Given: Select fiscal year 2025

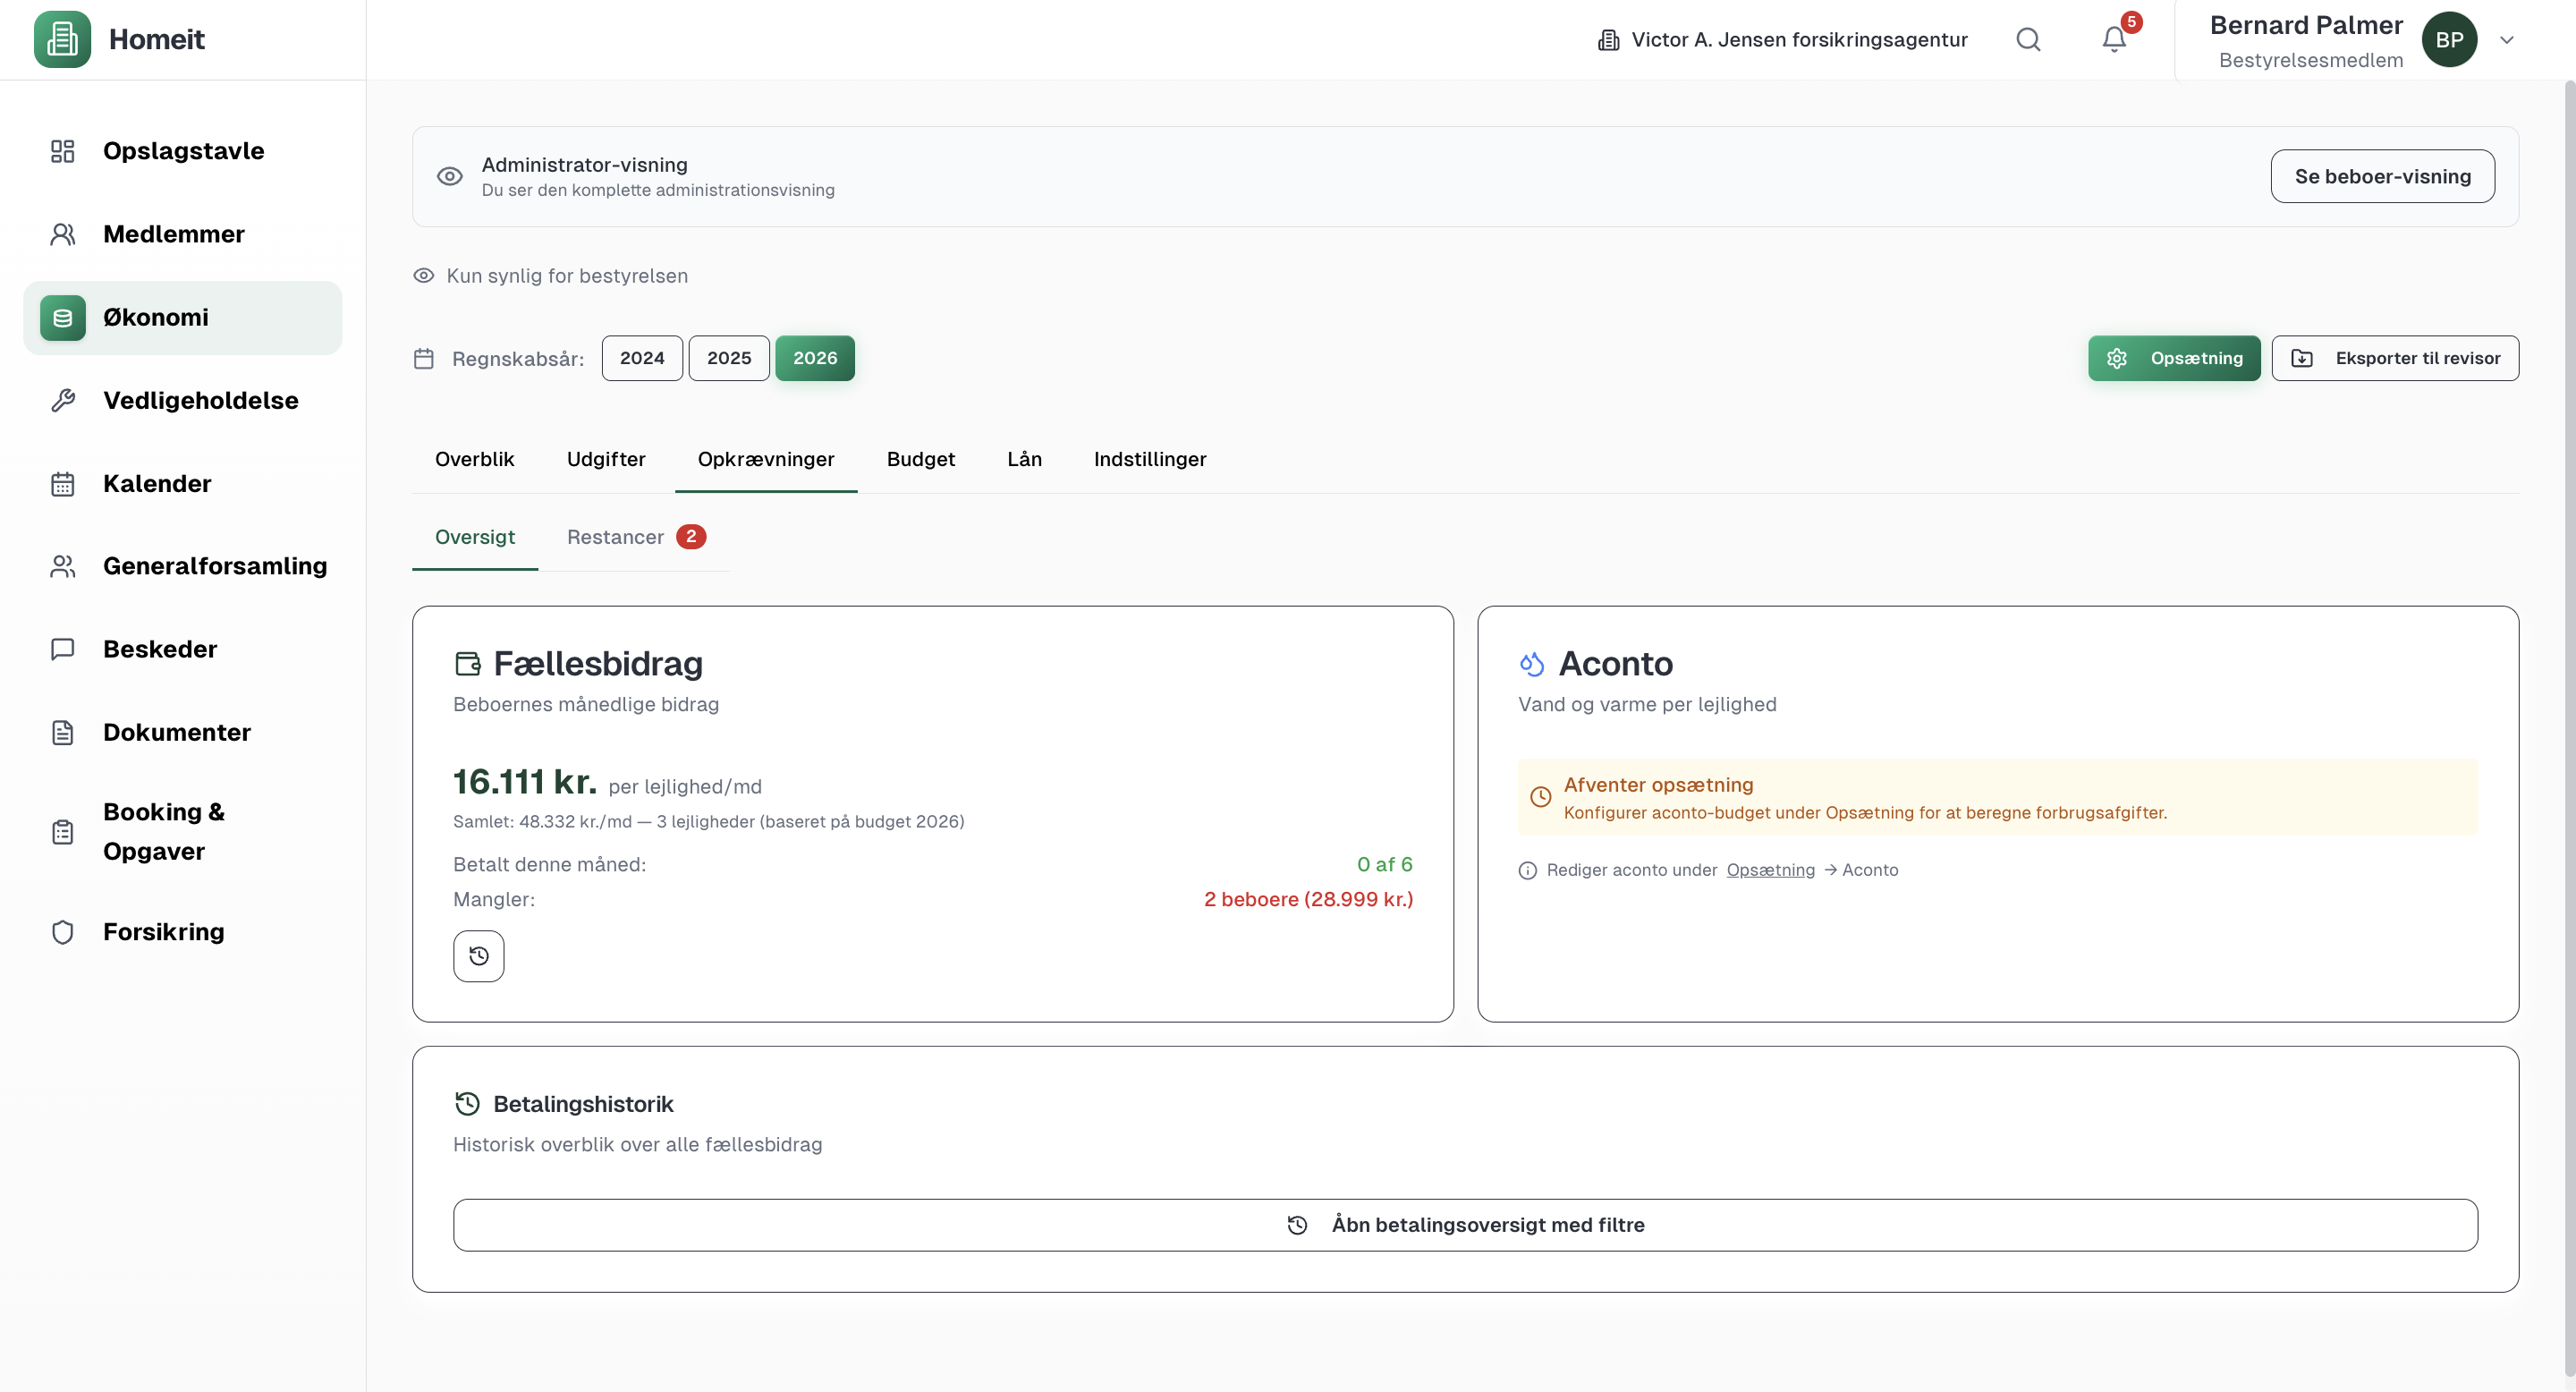Looking at the screenshot, I should pyautogui.click(x=728, y=358).
